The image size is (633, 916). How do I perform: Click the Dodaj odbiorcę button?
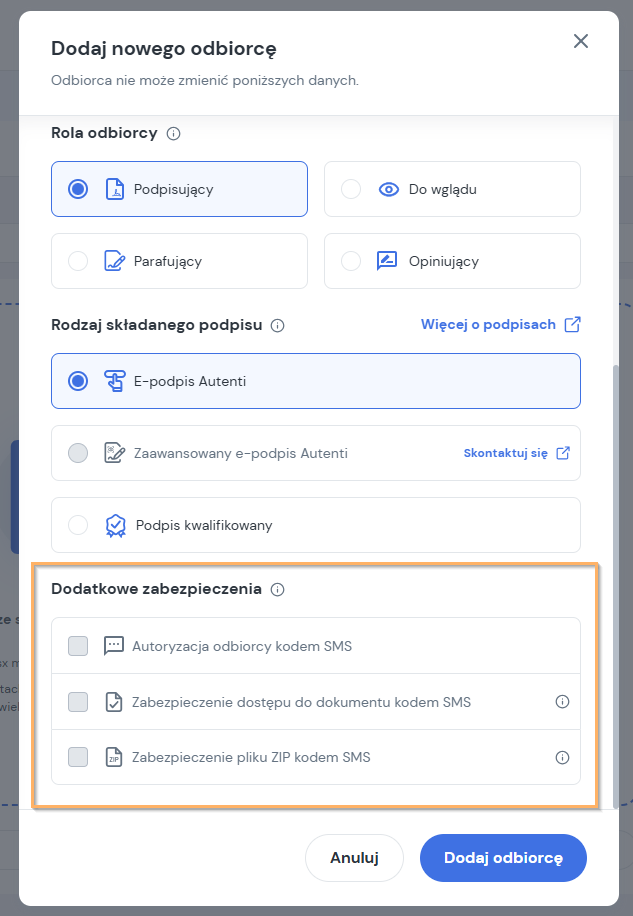pos(503,858)
